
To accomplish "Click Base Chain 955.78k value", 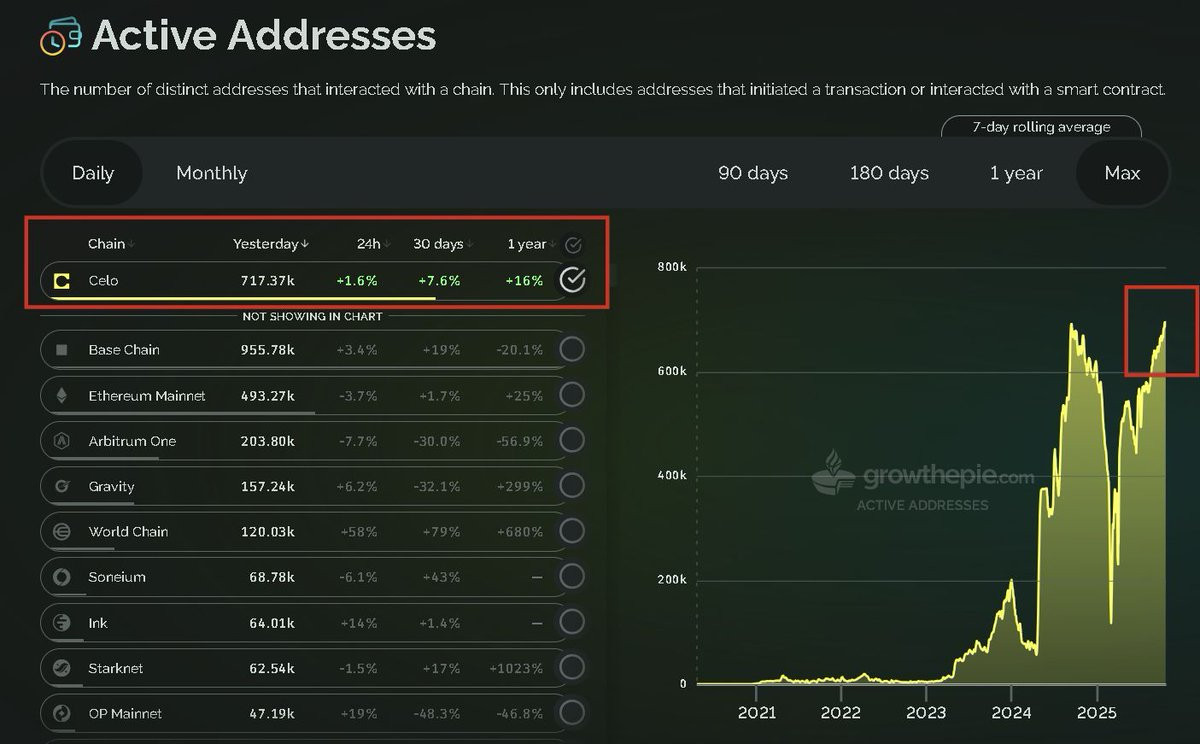I will (x=267, y=350).
